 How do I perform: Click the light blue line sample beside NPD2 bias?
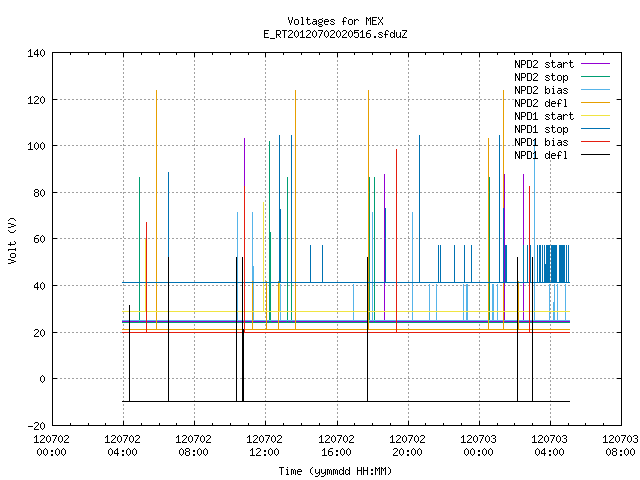point(596,89)
